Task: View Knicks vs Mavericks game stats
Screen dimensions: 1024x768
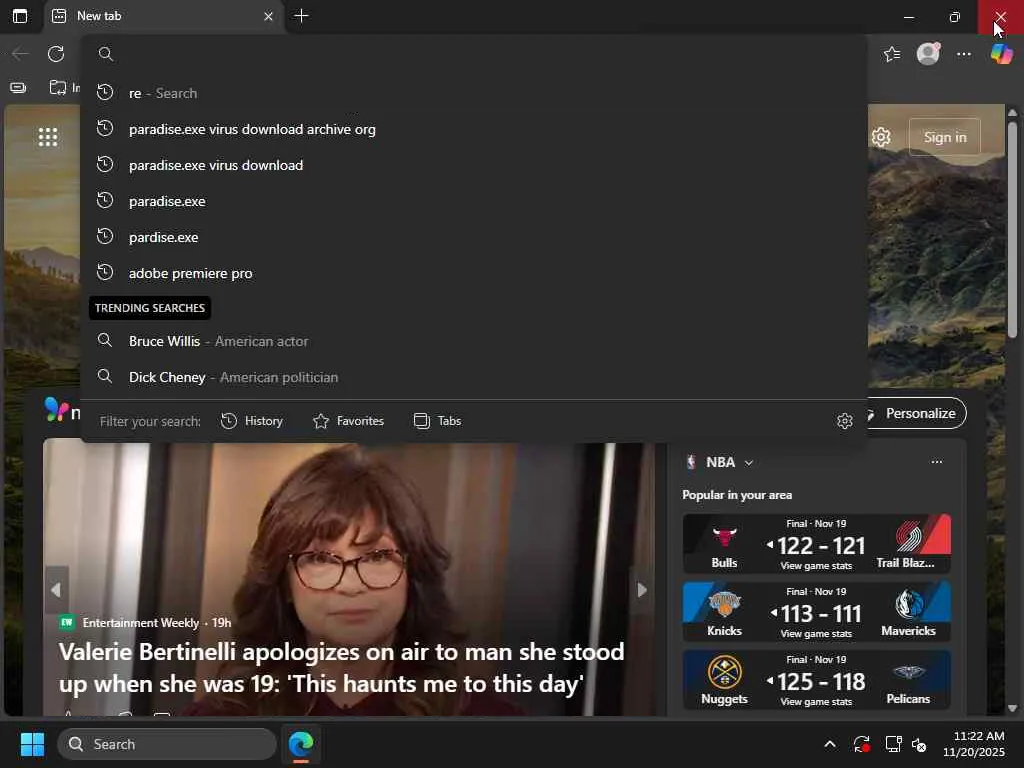Action: point(816,633)
